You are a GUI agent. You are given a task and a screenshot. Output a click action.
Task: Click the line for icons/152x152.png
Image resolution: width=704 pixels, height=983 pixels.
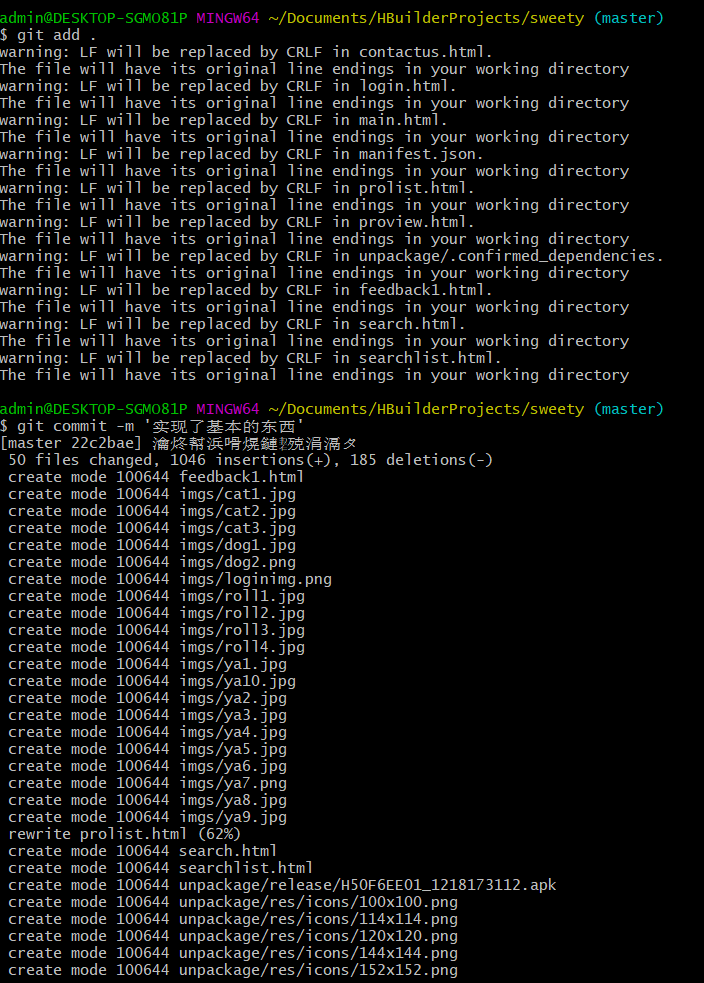coord(233,969)
